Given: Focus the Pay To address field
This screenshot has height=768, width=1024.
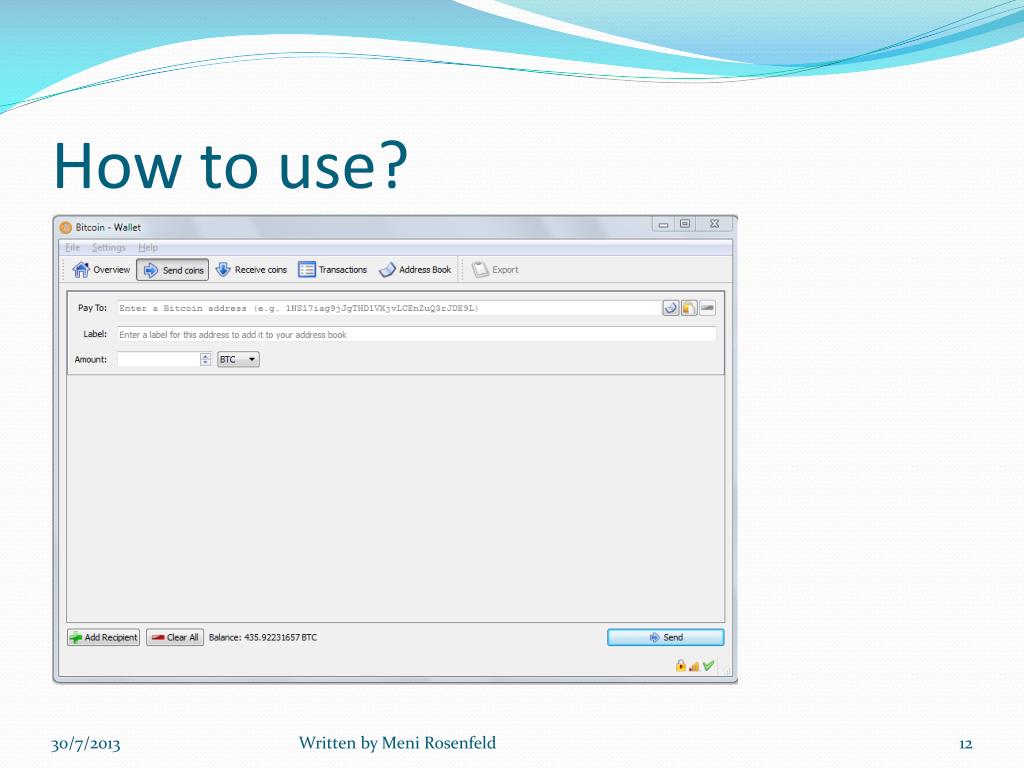Looking at the screenshot, I should pyautogui.click(x=389, y=308).
